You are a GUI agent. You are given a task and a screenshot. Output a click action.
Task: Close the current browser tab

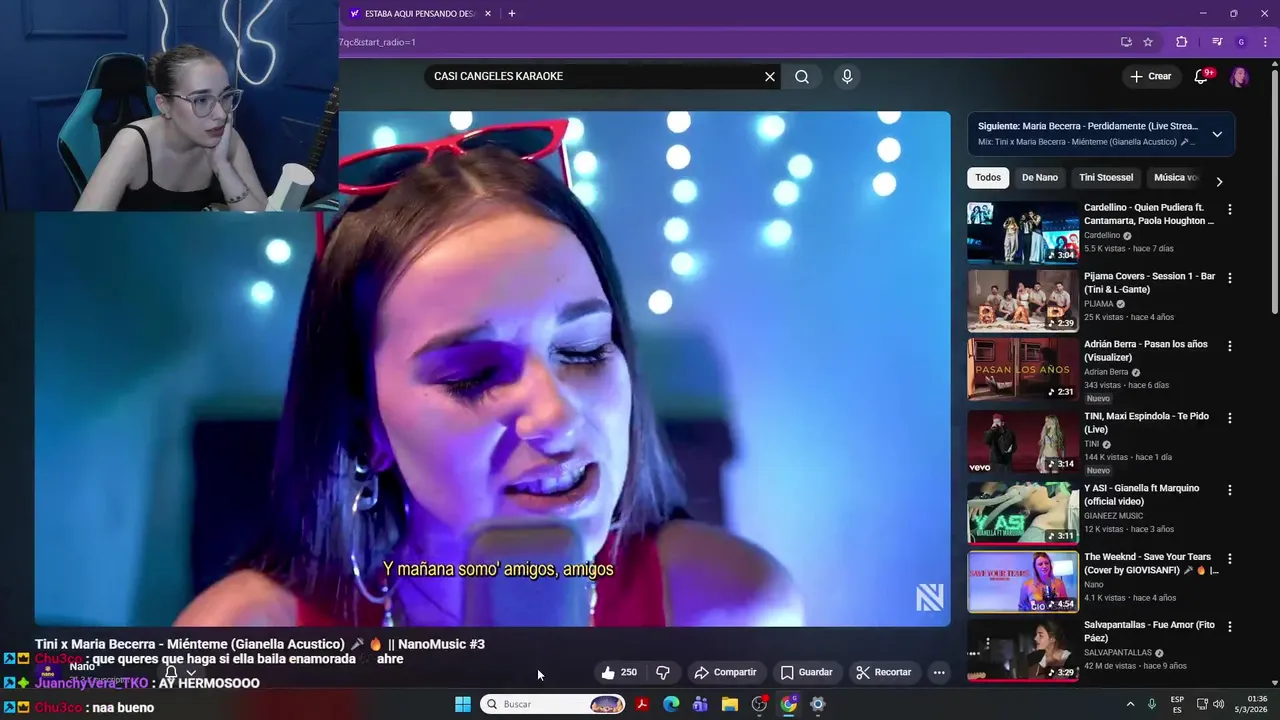pos(487,13)
